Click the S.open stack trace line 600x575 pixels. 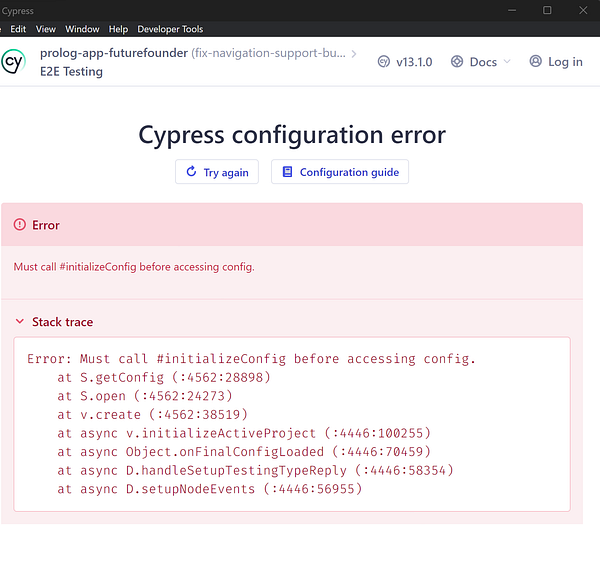tap(145, 396)
